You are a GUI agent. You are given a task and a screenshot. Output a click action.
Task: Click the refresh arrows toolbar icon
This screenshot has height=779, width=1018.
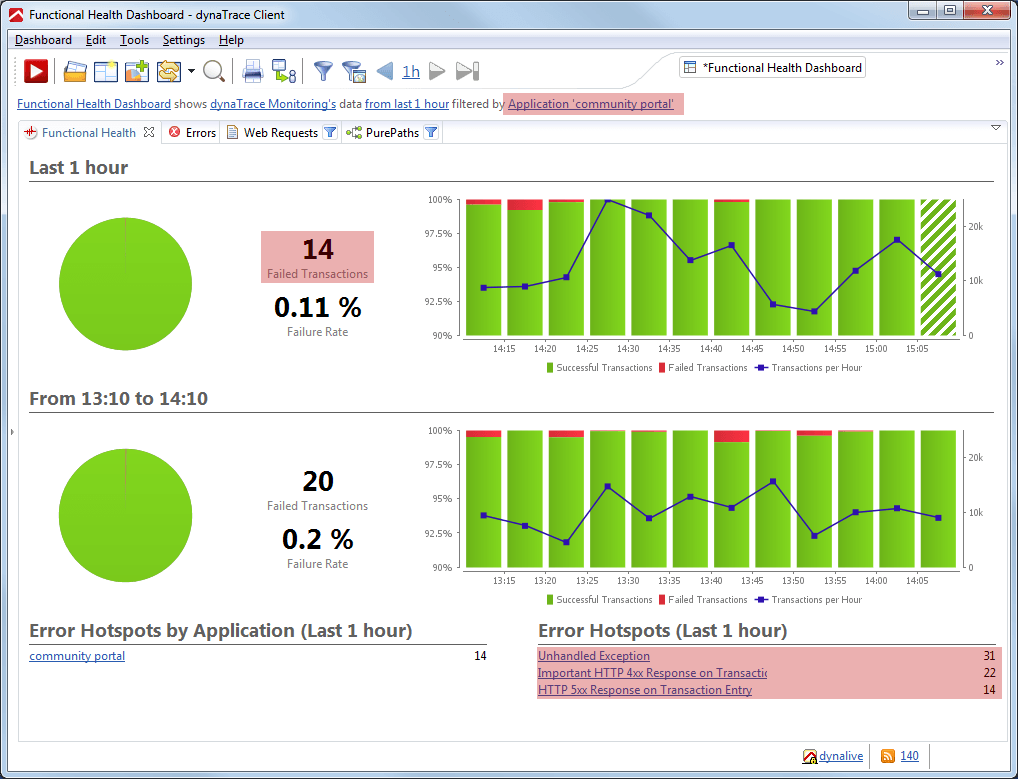169,71
